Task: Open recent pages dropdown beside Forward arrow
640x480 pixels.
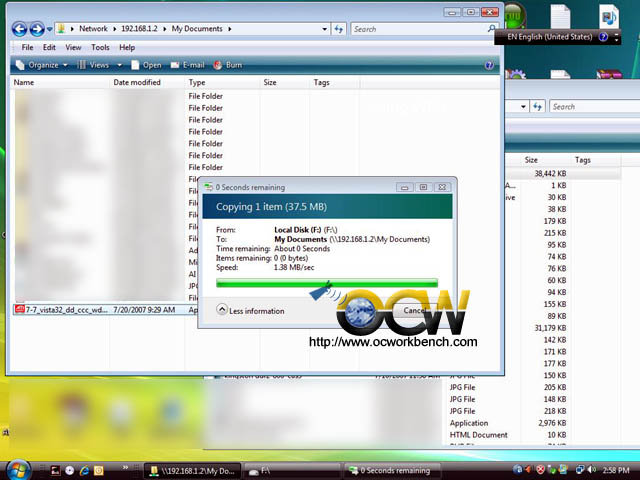Action: [49, 29]
